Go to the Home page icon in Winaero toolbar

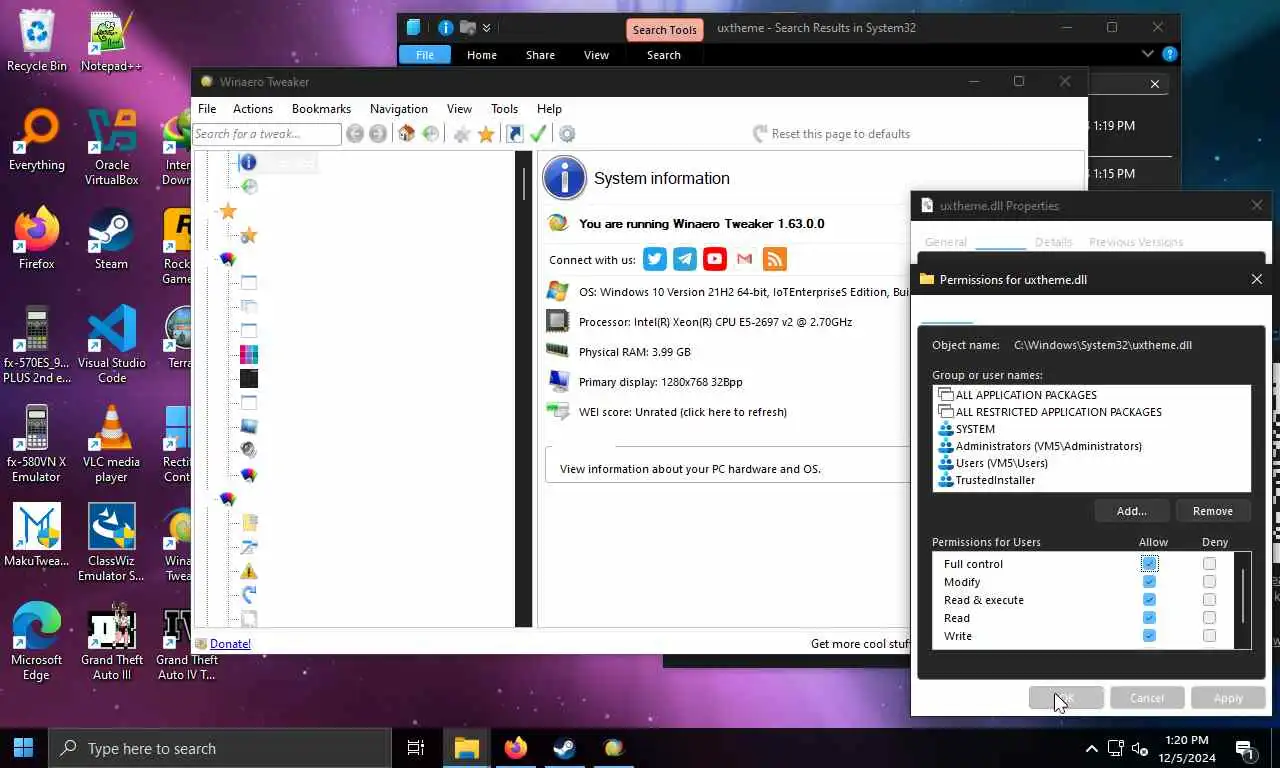tap(406, 134)
